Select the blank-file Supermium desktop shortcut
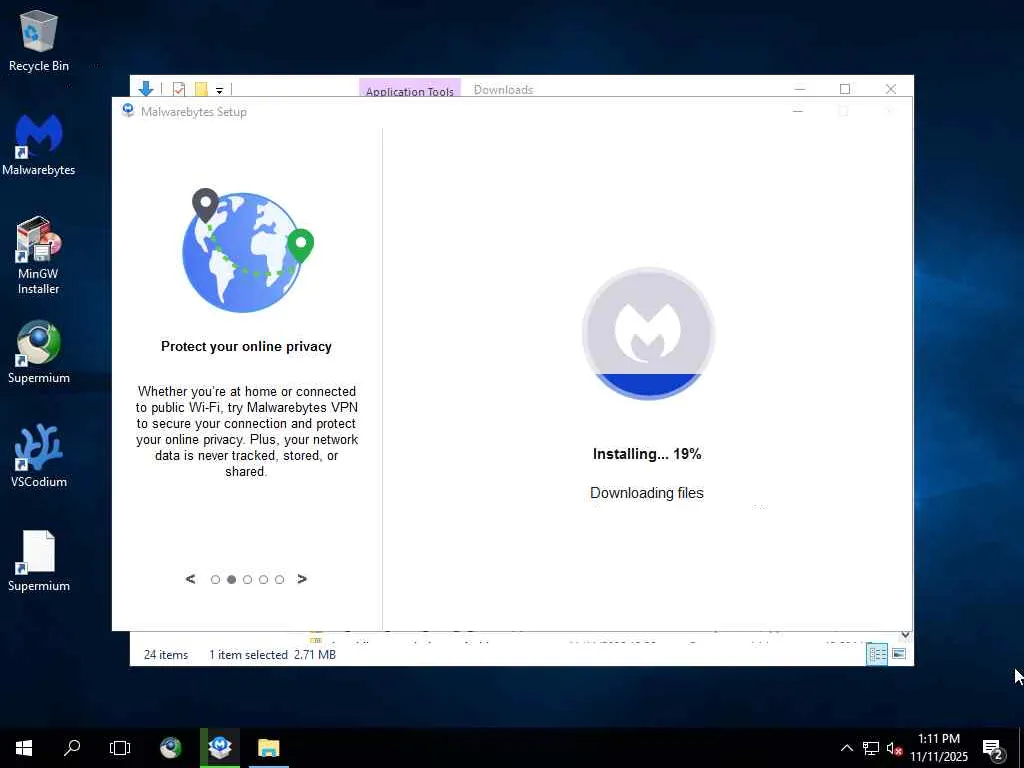This screenshot has height=768, width=1024. 39,561
